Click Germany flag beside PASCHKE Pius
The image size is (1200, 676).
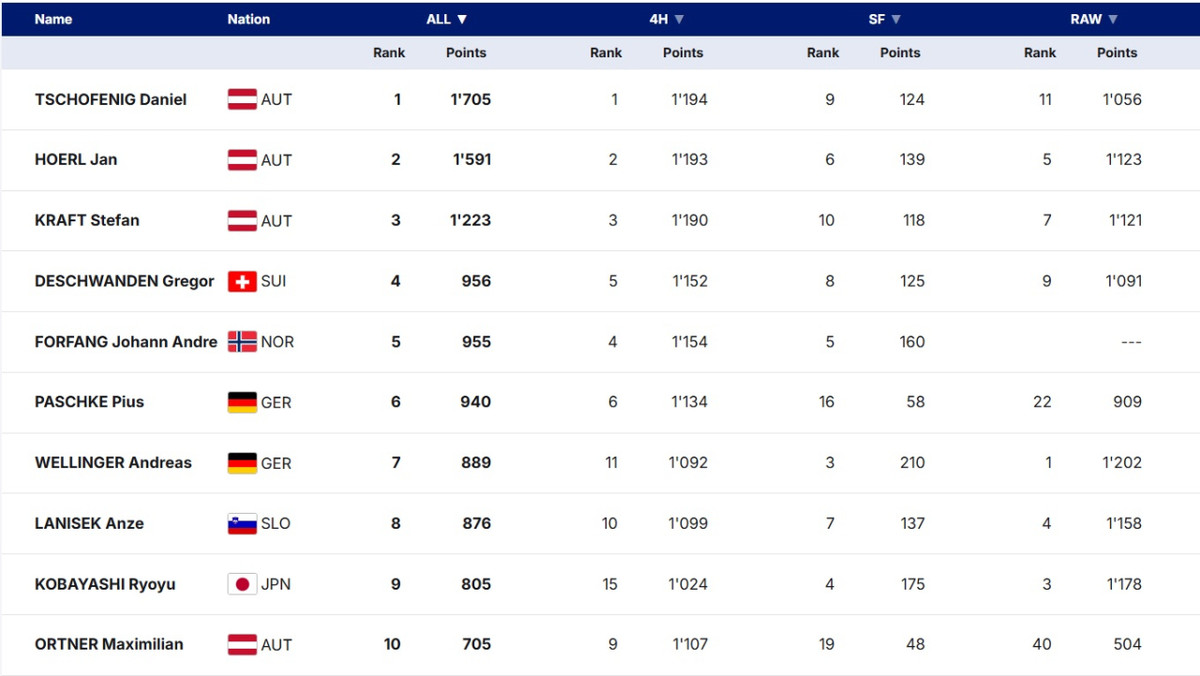(x=242, y=402)
